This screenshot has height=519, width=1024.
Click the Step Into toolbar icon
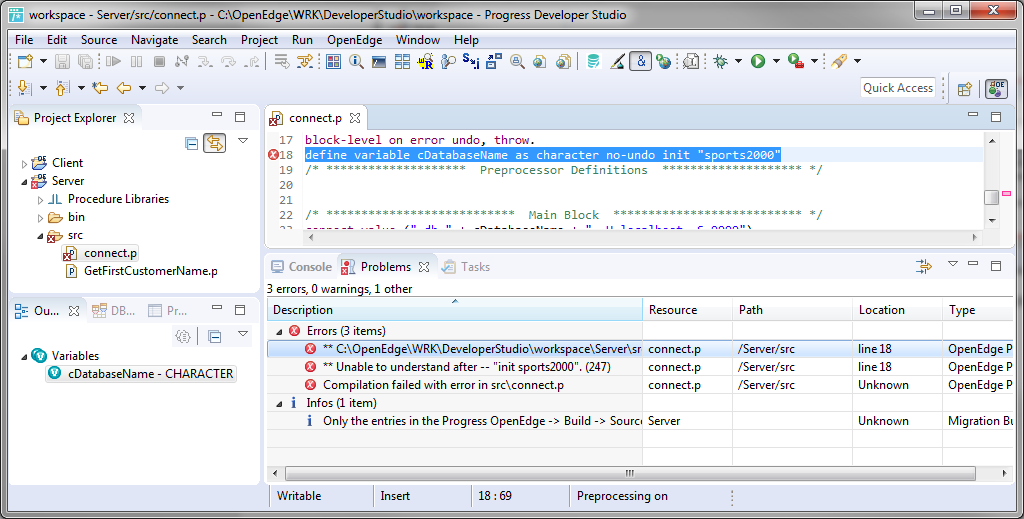pyautogui.click(x=205, y=61)
